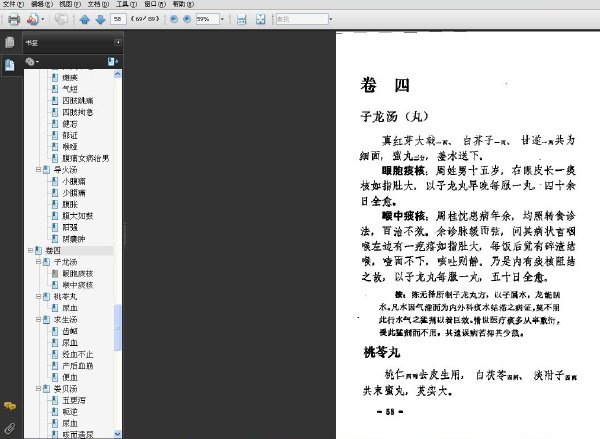
Task: Select the 齿衄 bookmark
Action: [x=70, y=331]
